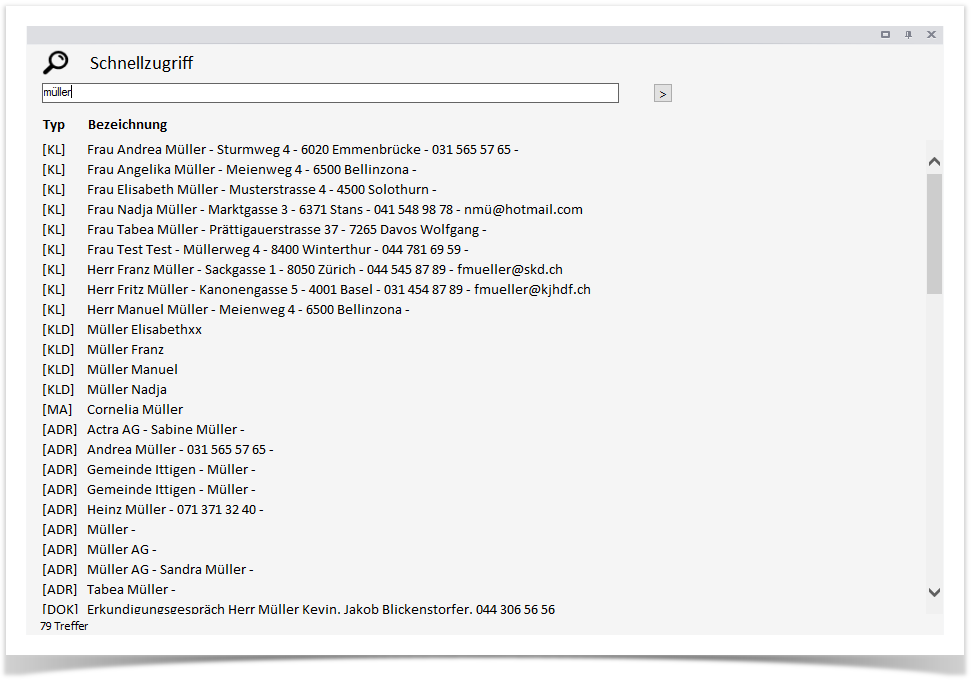Click the Schnellzugriff title text
The height and width of the screenshot is (684, 978).
pos(142,63)
